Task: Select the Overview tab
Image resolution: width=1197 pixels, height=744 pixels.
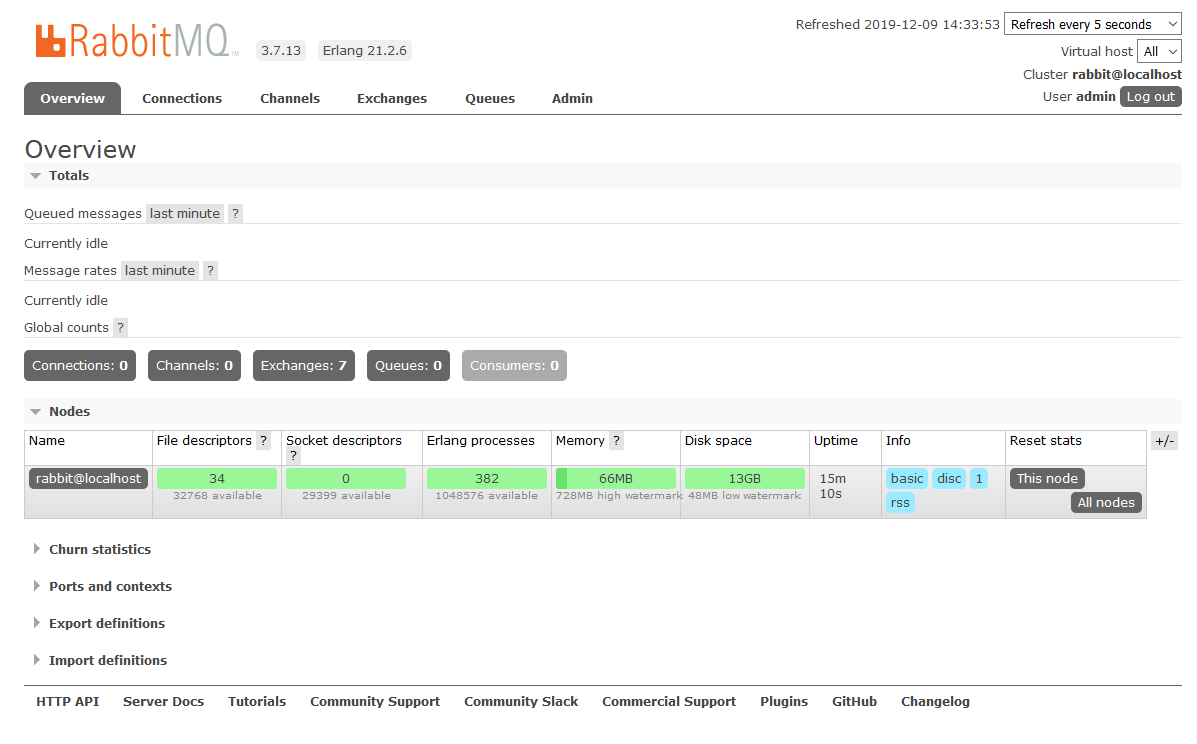Action: (x=73, y=98)
